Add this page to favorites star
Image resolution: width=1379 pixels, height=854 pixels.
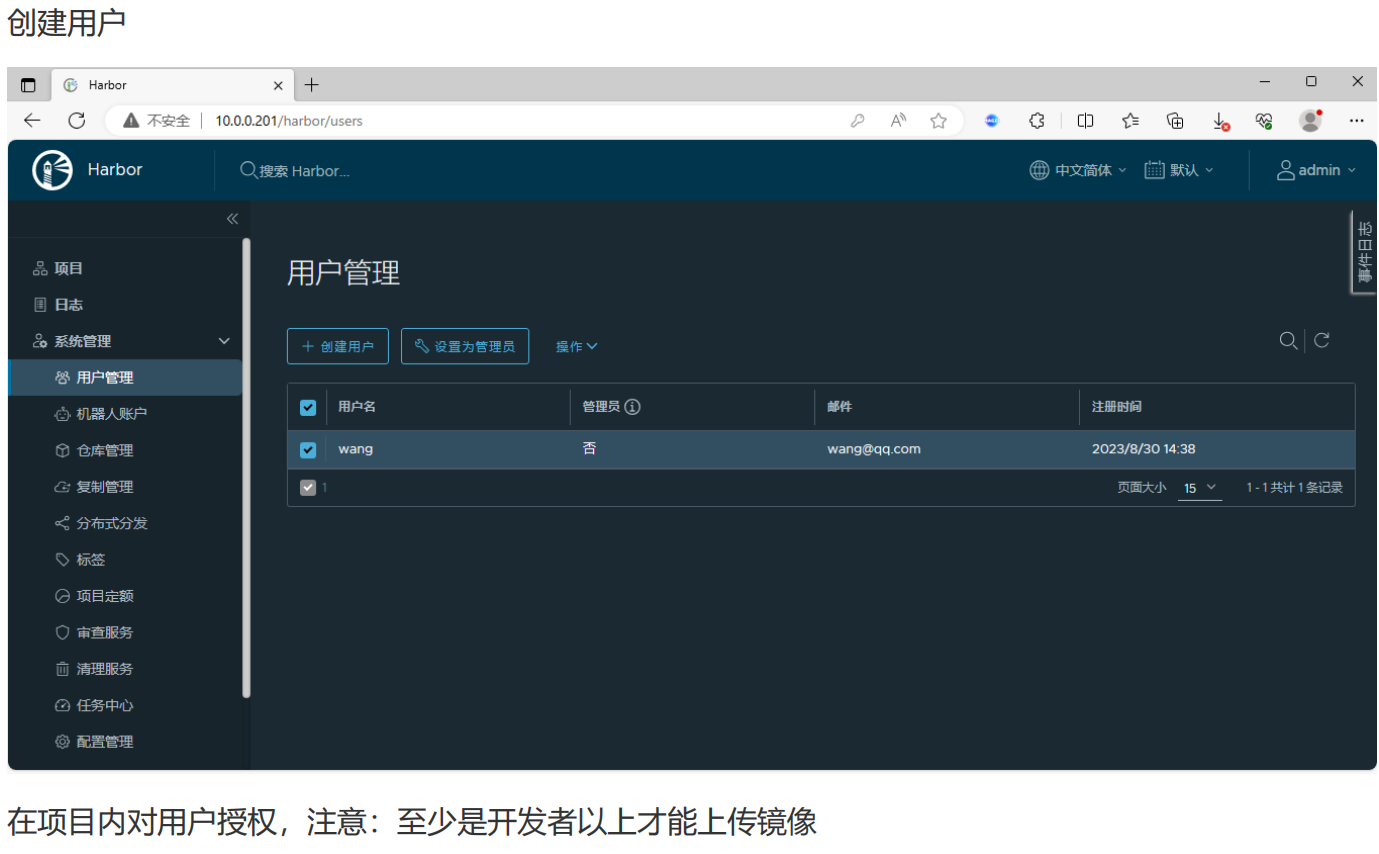pyautogui.click(x=938, y=121)
